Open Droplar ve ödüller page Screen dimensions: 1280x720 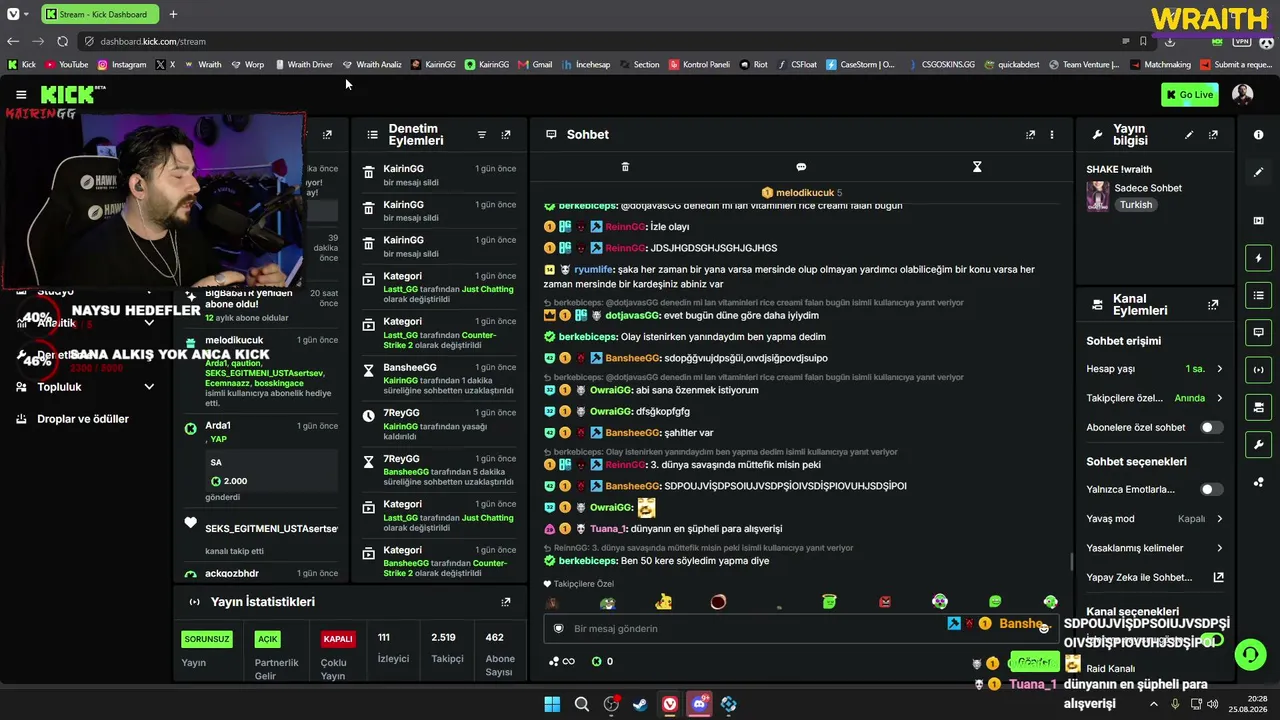83,419
